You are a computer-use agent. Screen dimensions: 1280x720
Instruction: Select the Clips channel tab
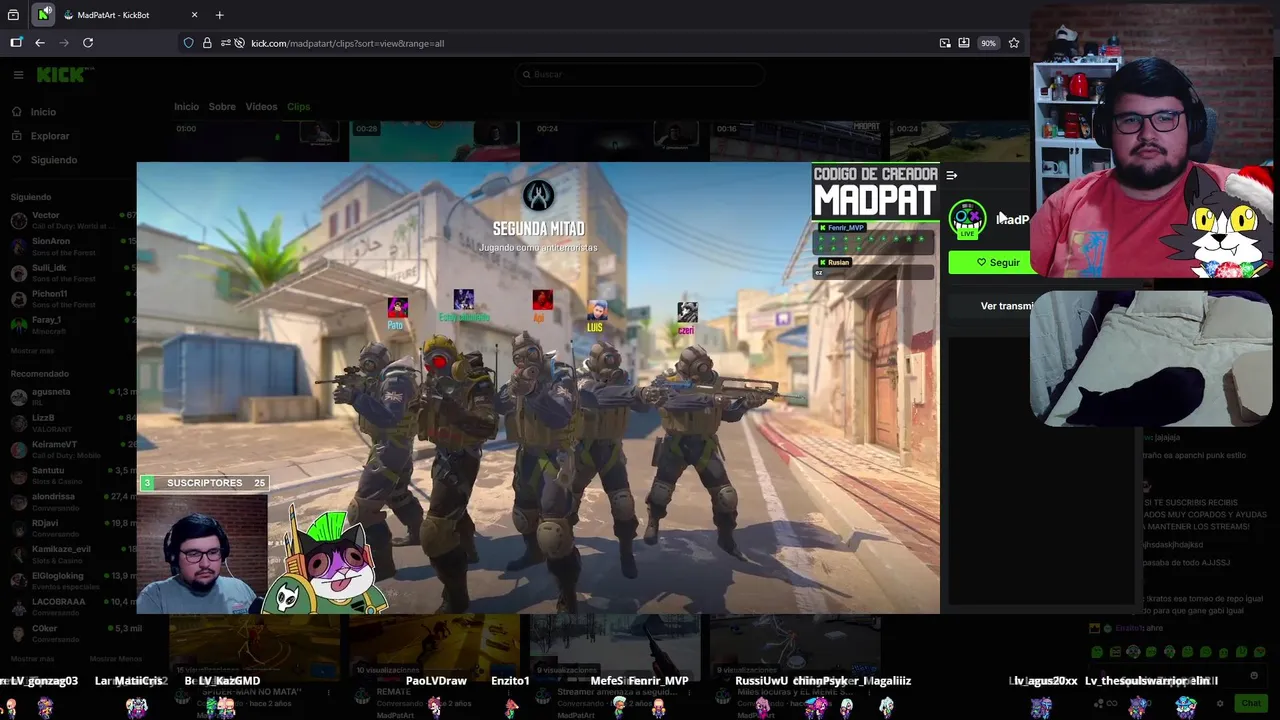point(298,107)
